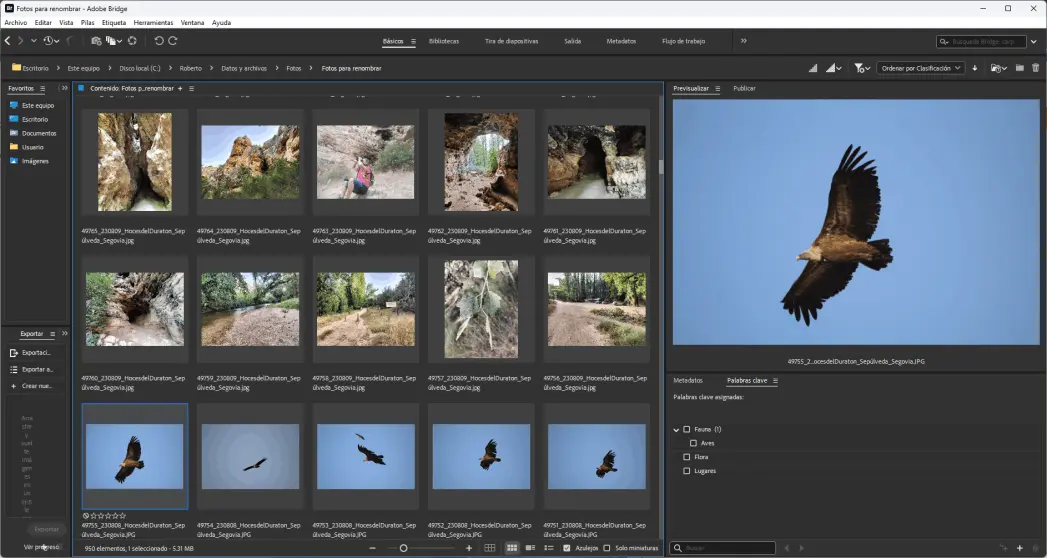Click the rotate 90° counterclockwise icon

point(159,41)
